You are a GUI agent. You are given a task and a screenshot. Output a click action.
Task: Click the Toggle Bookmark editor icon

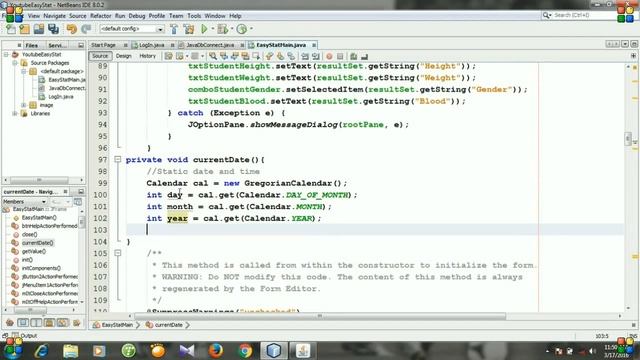291,56
